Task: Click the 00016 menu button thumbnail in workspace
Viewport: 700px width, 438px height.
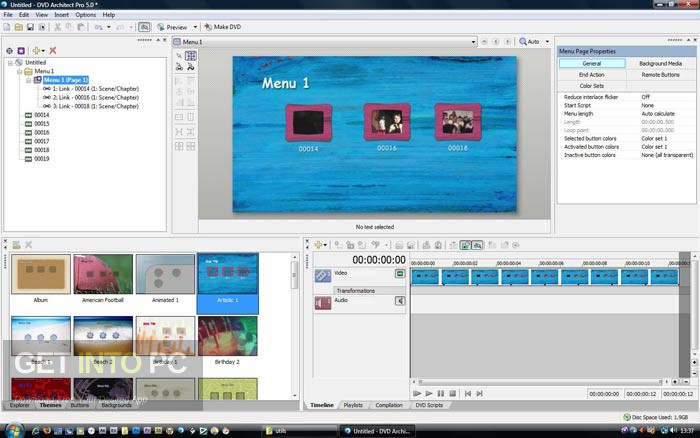Action: tap(387, 122)
